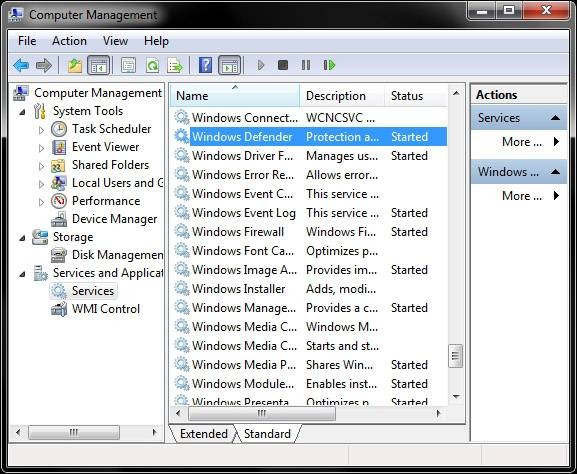Select the Windows Driver F... service
This screenshot has width=577, height=474.
point(310,156)
